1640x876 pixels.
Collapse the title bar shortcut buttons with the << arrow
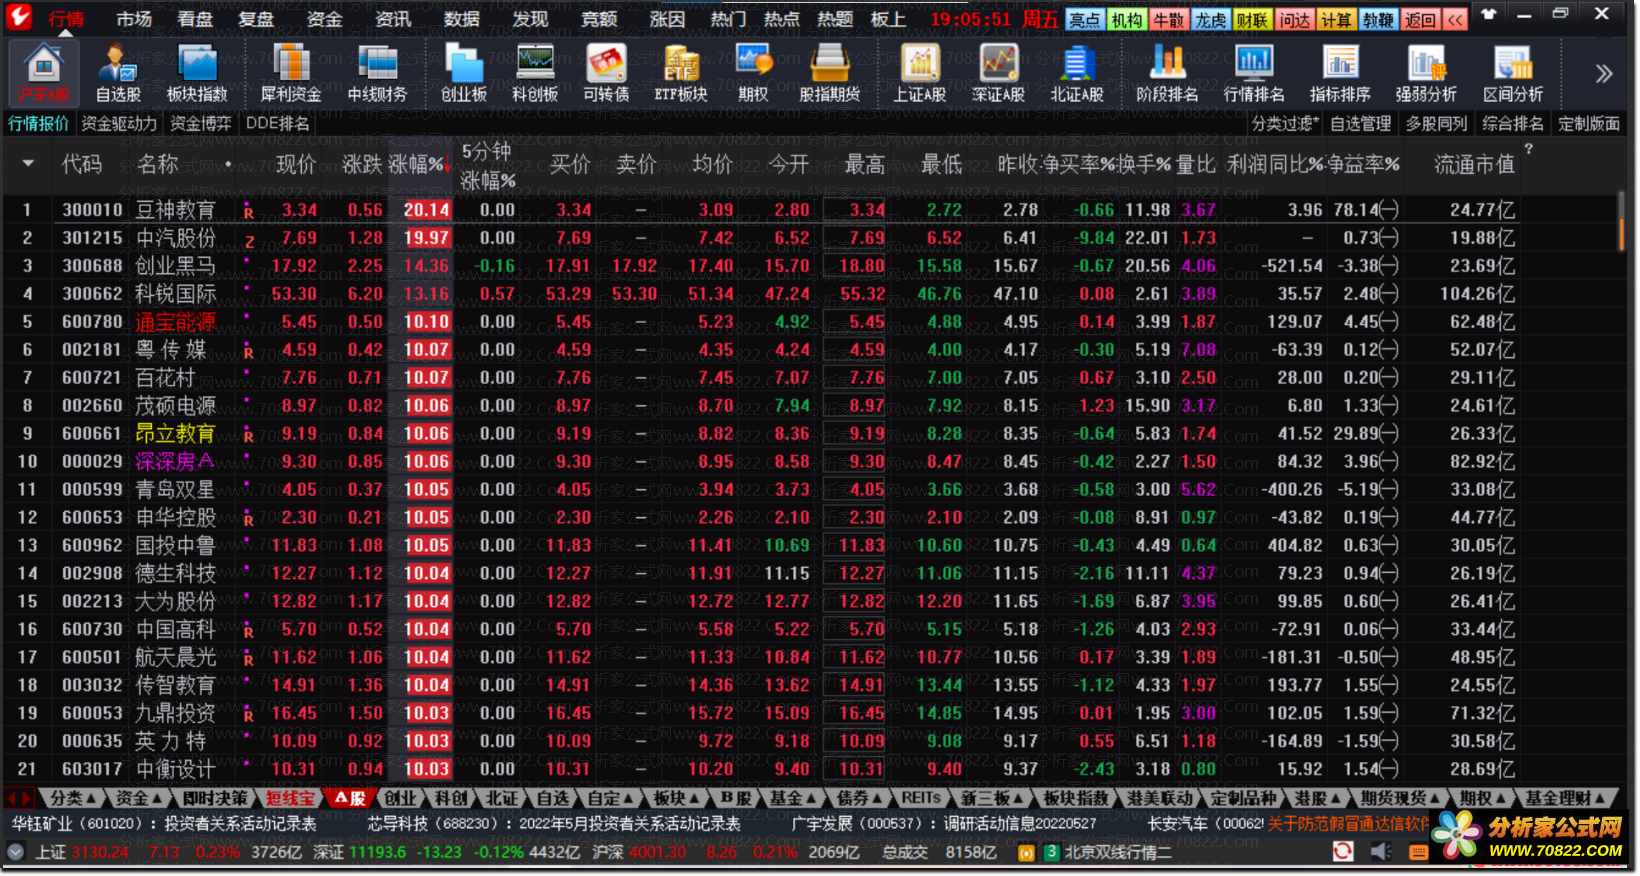click(x=1455, y=20)
